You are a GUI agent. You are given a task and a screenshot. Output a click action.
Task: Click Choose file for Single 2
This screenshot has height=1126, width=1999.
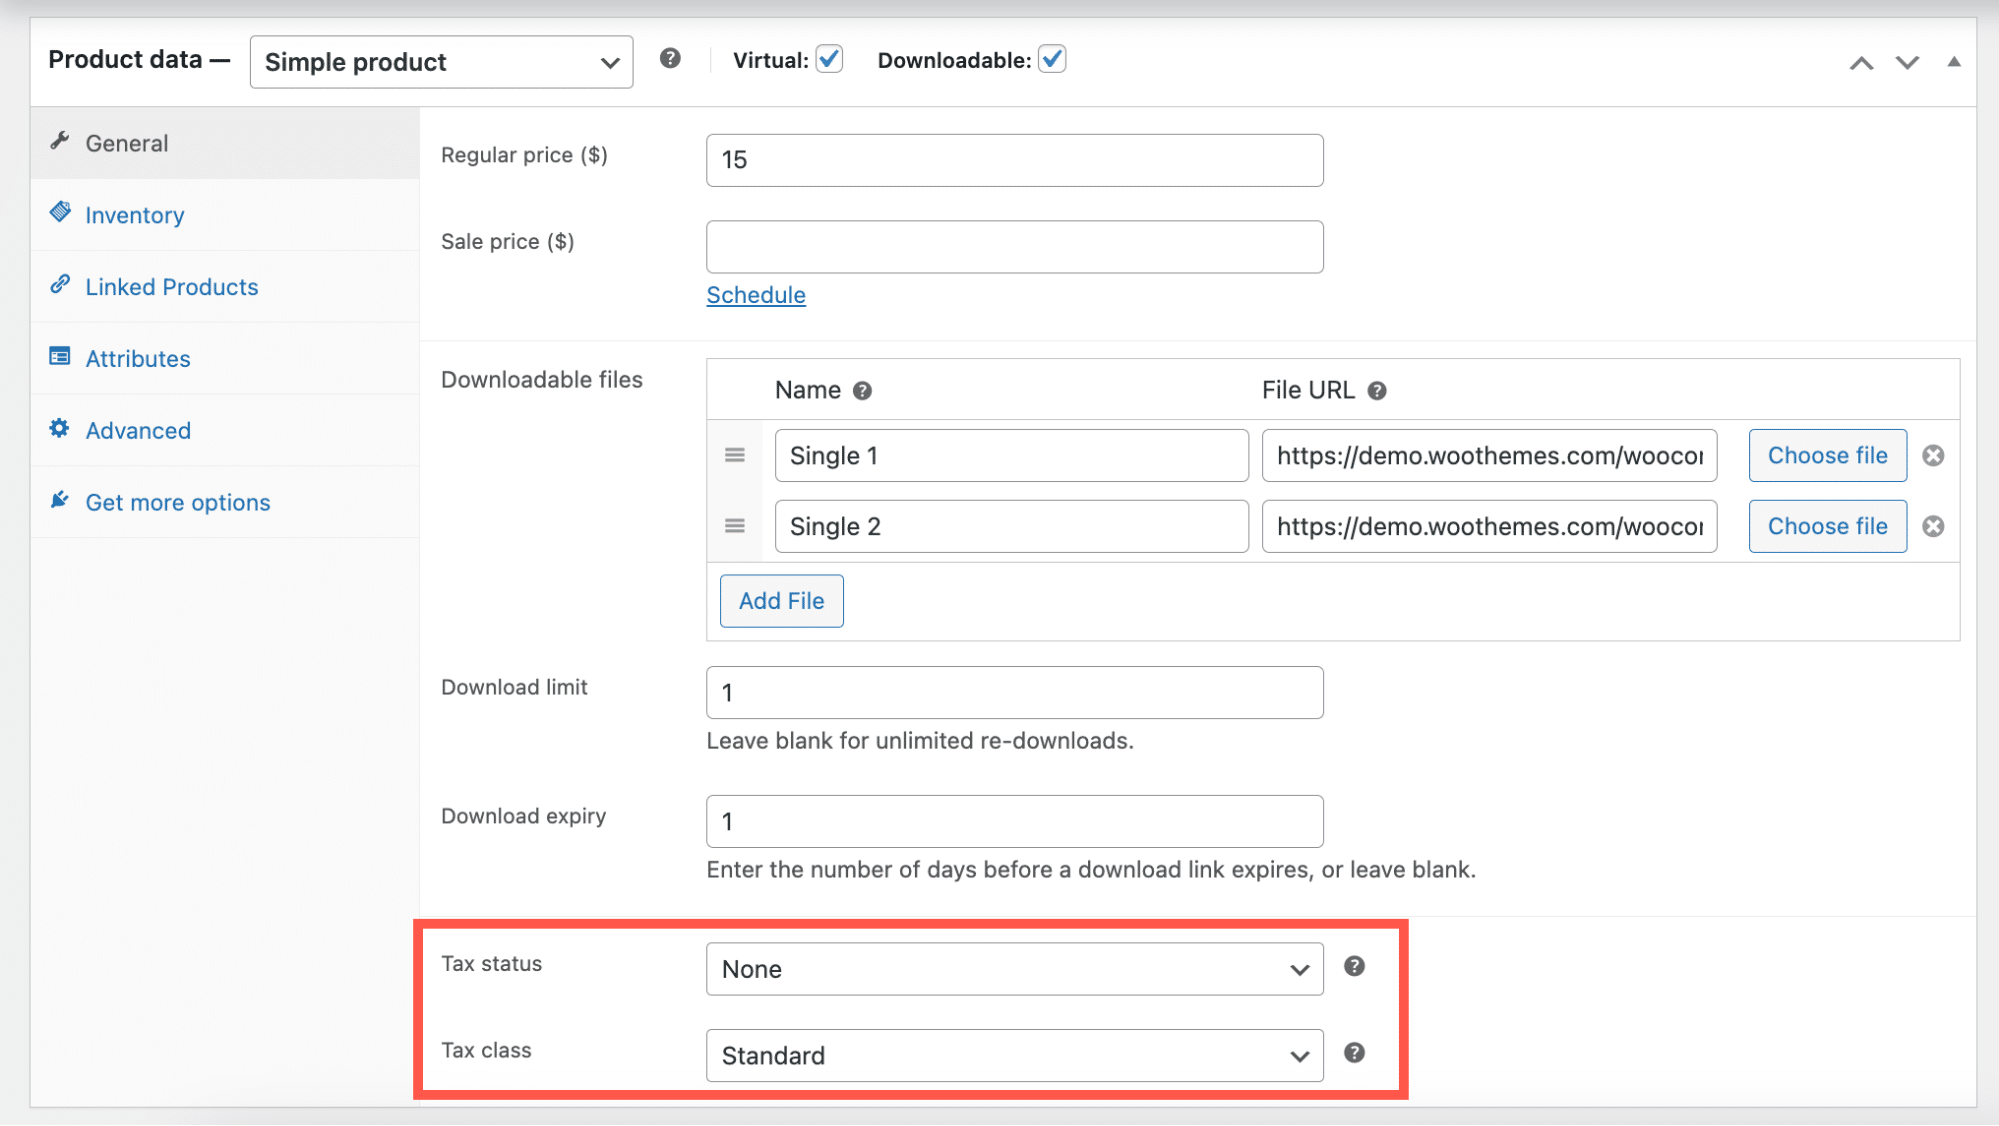(1827, 526)
